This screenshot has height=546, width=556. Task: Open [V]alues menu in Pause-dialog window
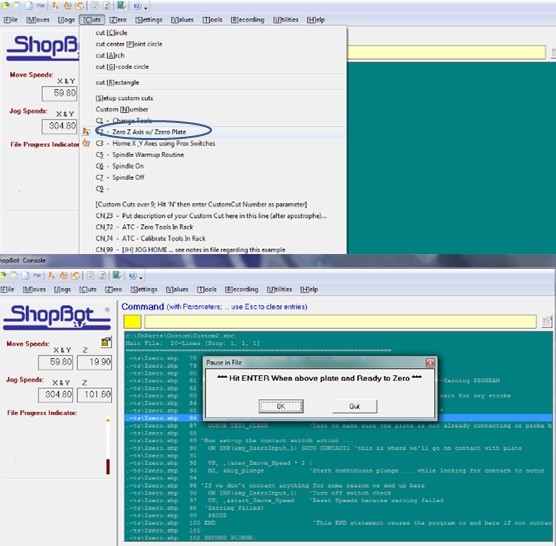pyautogui.click(x=177, y=289)
